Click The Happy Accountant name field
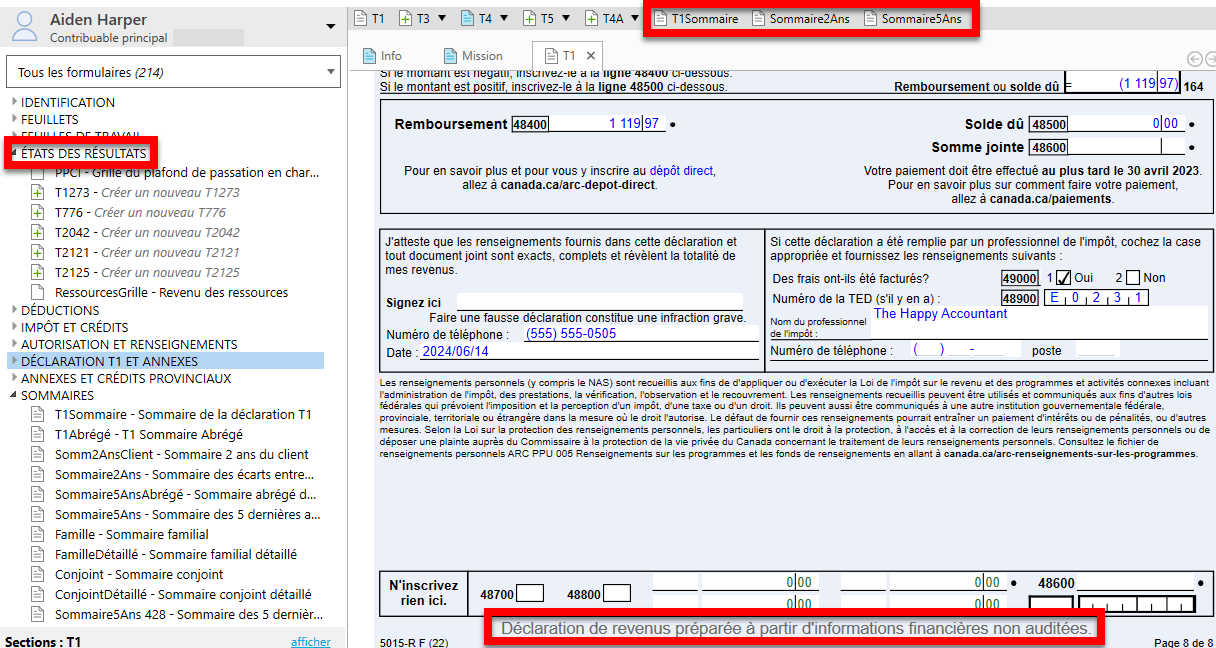The width and height of the screenshot is (1216, 648). pos(1038,322)
